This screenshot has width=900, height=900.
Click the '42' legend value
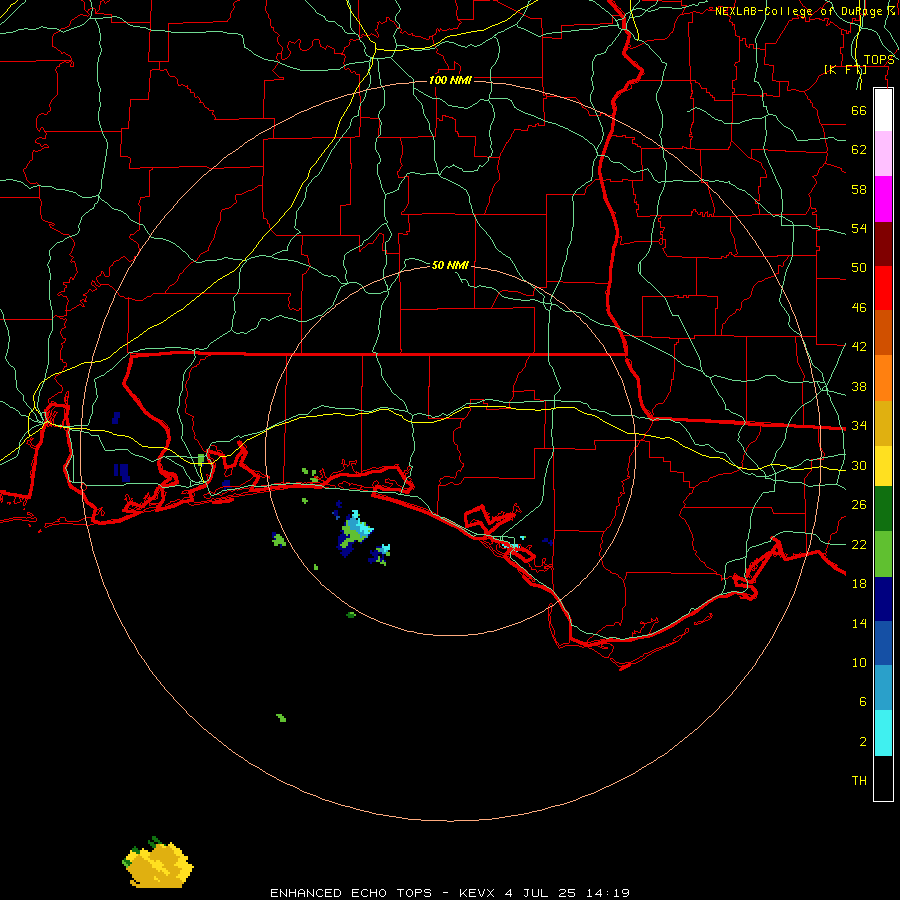(859, 346)
